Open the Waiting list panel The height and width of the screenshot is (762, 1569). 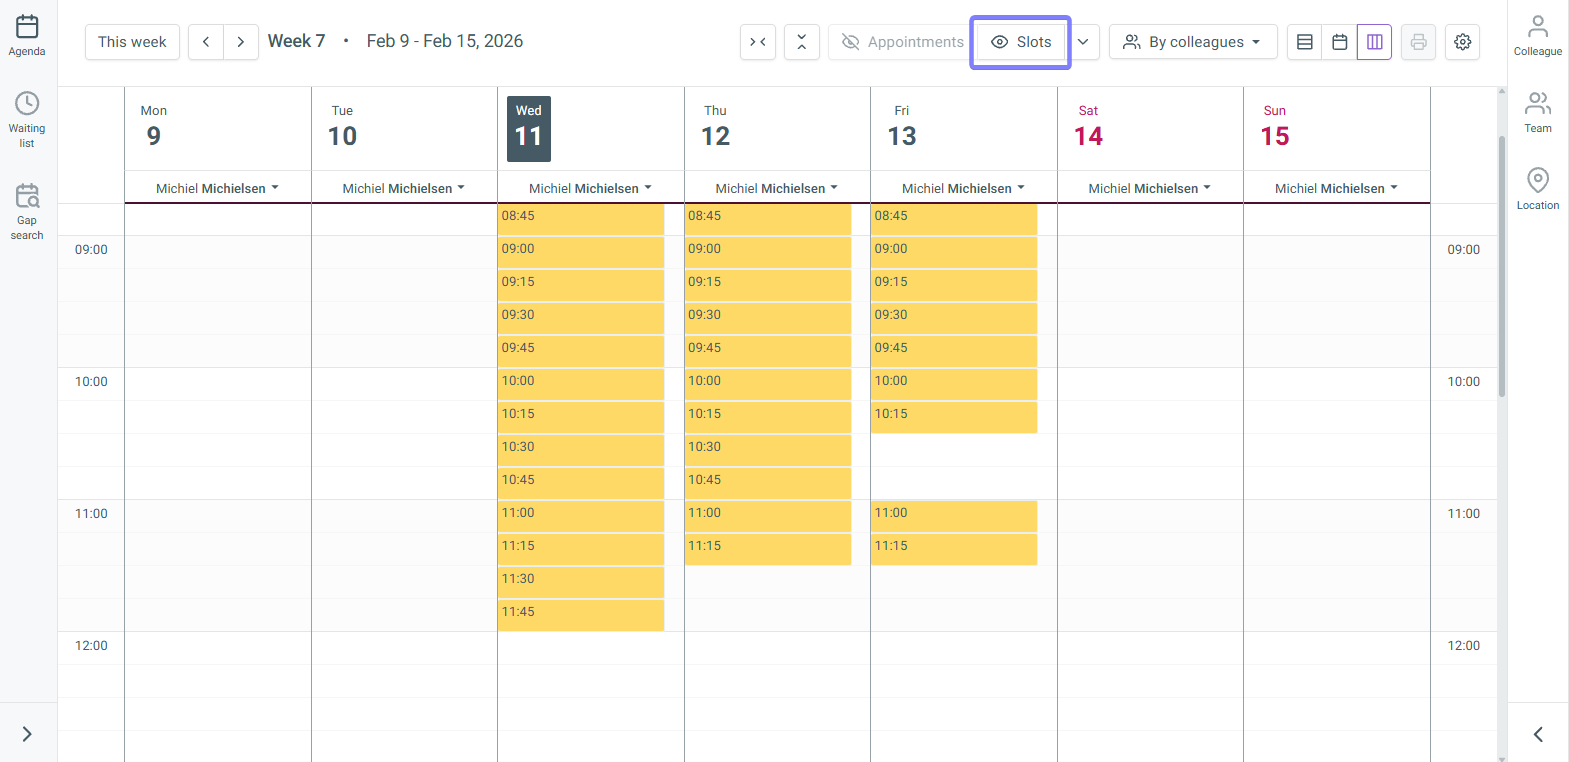point(27,119)
